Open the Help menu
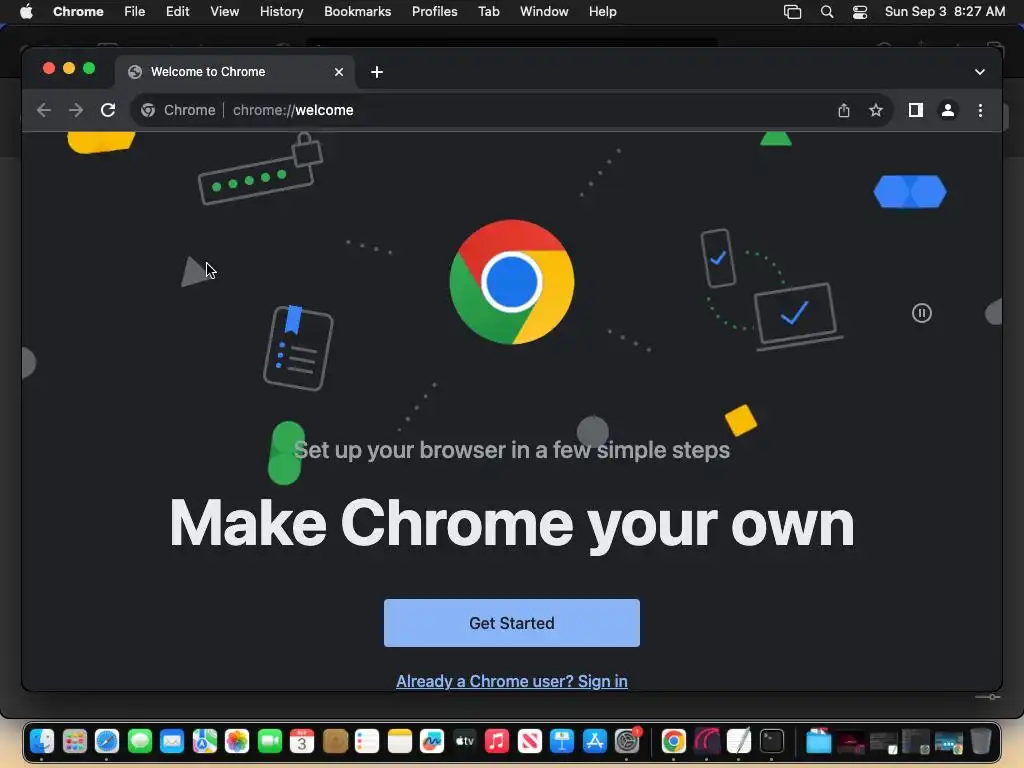This screenshot has height=768, width=1024. (x=602, y=12)
